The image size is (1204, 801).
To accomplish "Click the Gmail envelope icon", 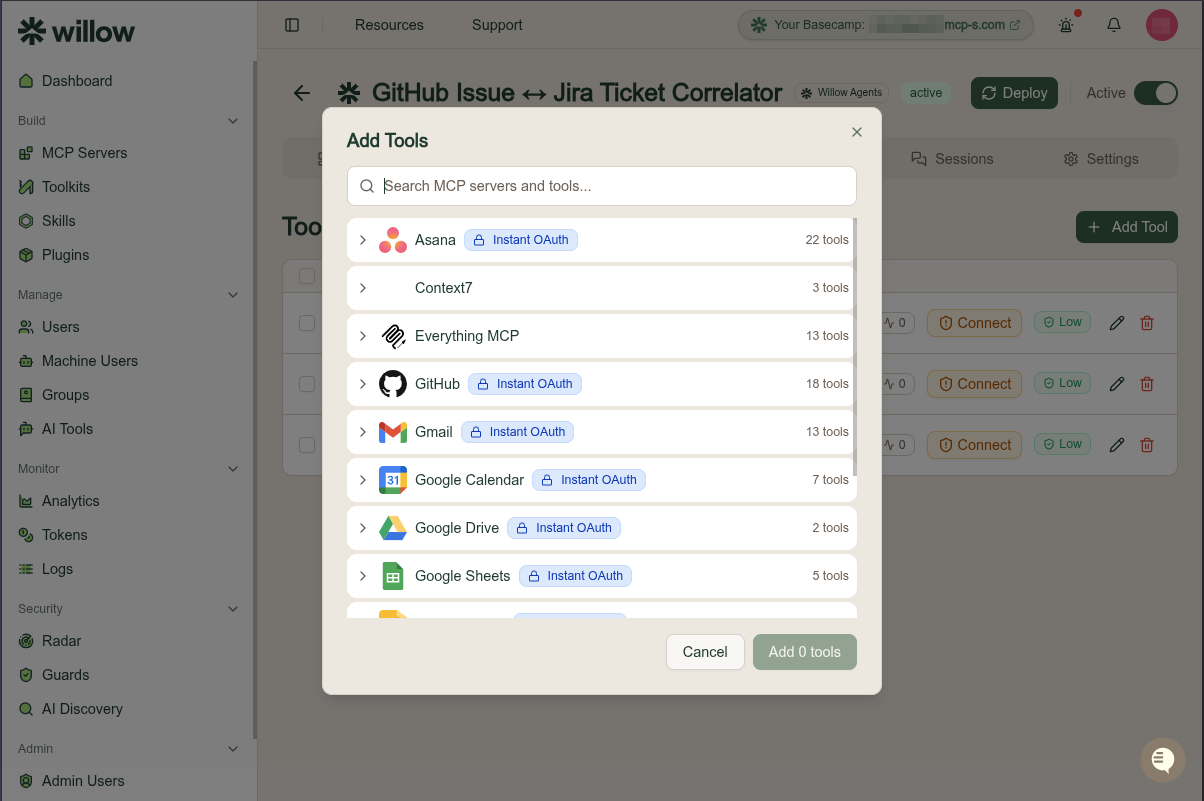I will (x=393, y=432).
